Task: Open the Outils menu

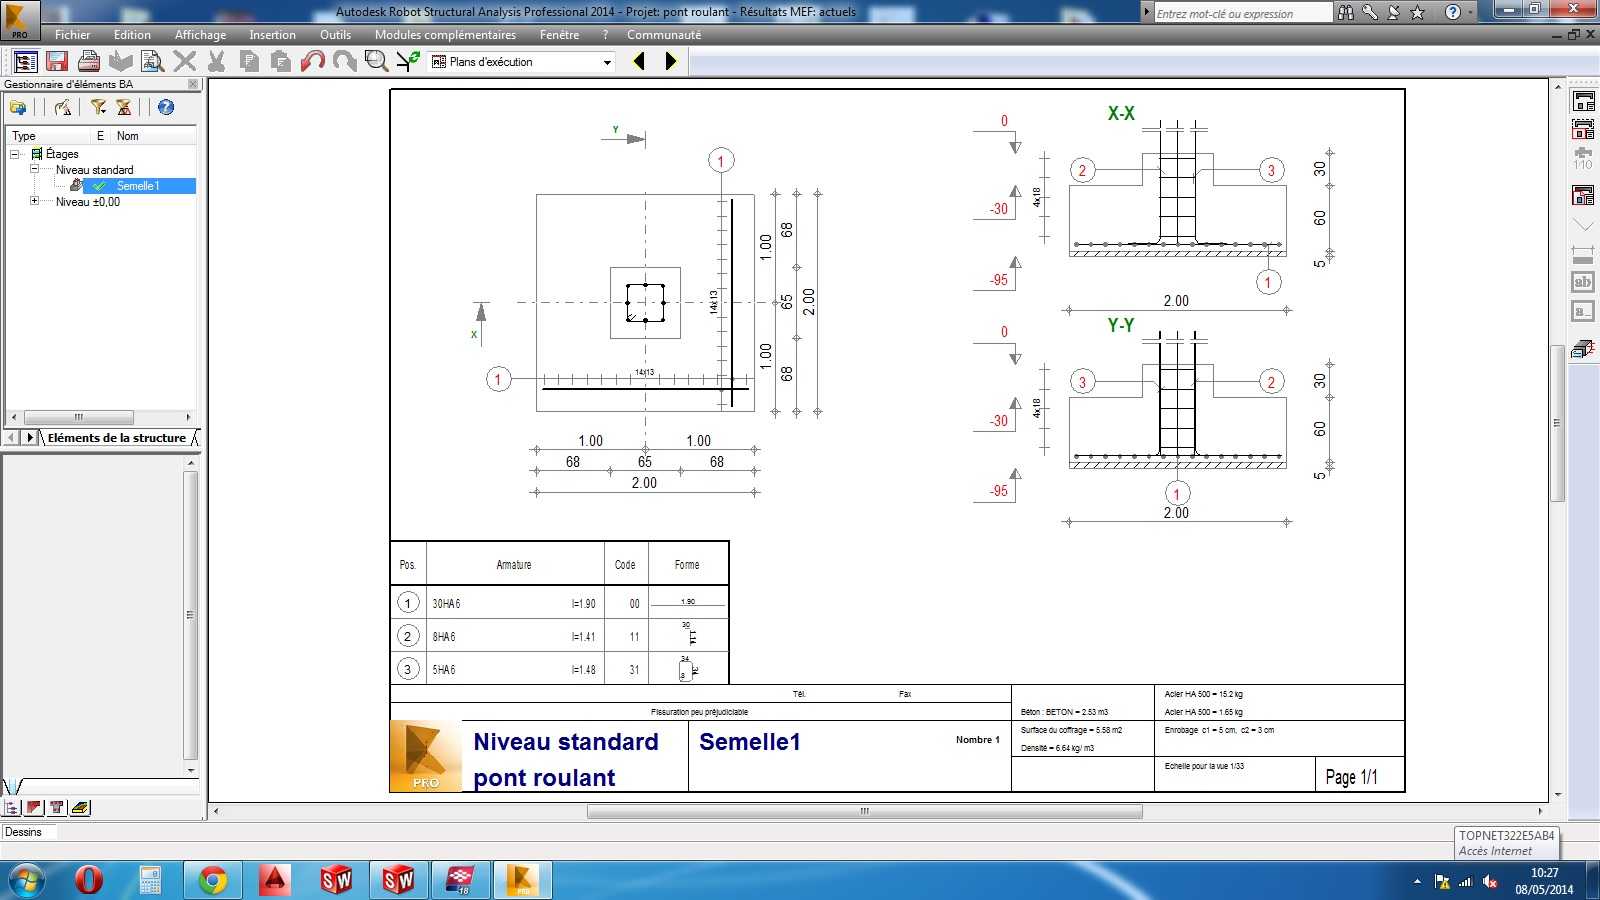Action: [335, 35]
